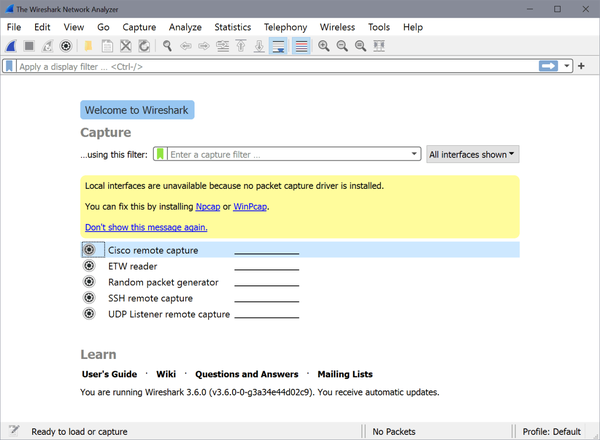The height and width of the screenshot is (440, 600).
Task: Follow the WinPcap install link
Action: coord(250,207)
